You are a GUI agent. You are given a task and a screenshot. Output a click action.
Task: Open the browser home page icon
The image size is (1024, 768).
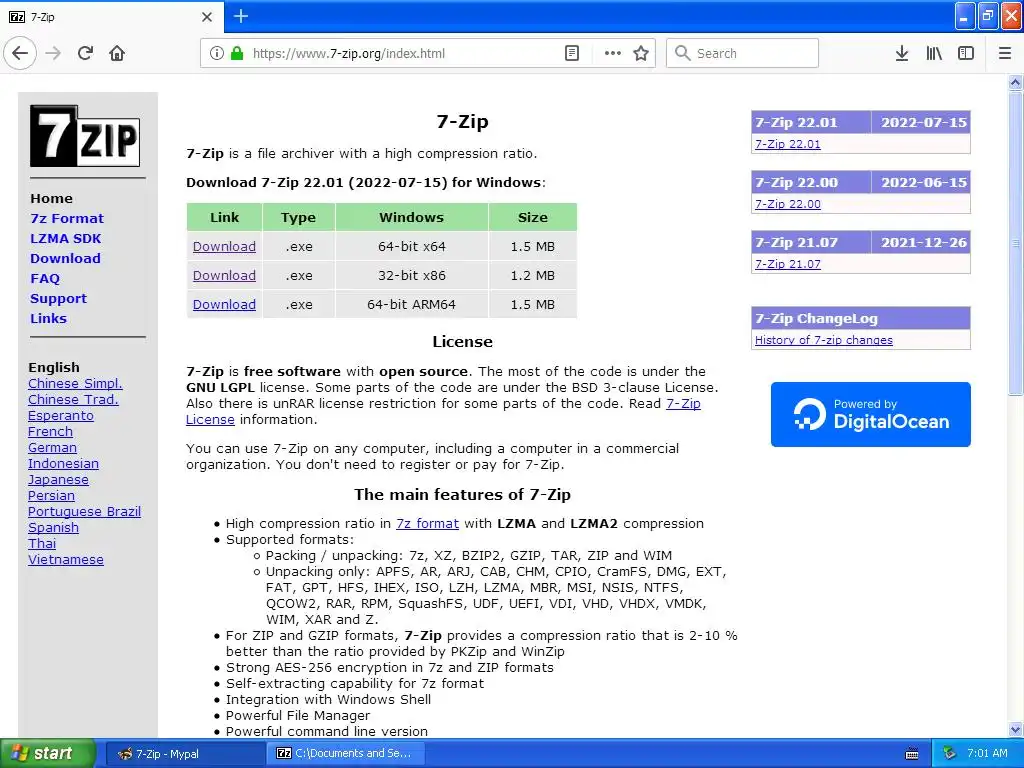pos(117,53)
